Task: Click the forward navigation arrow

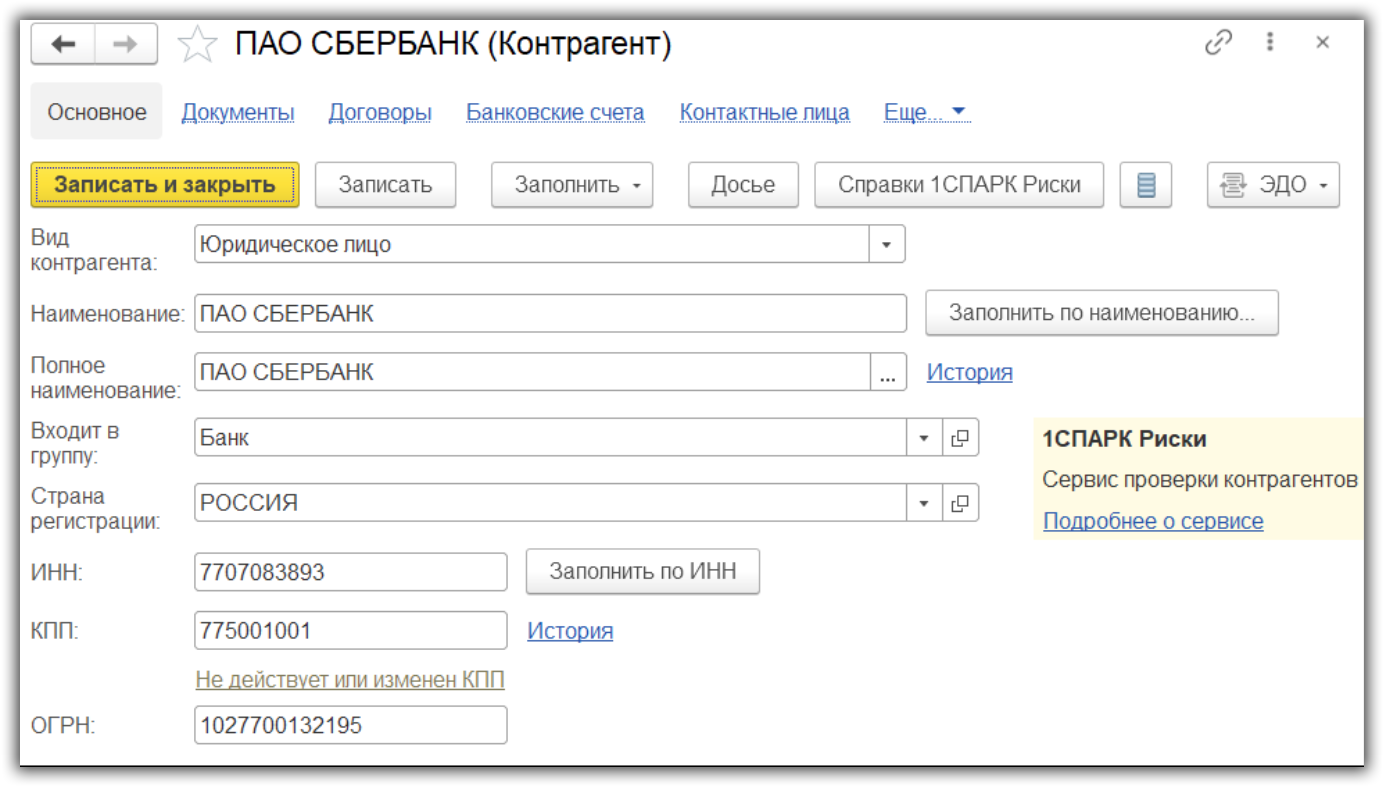Action: tap(126, 44)
